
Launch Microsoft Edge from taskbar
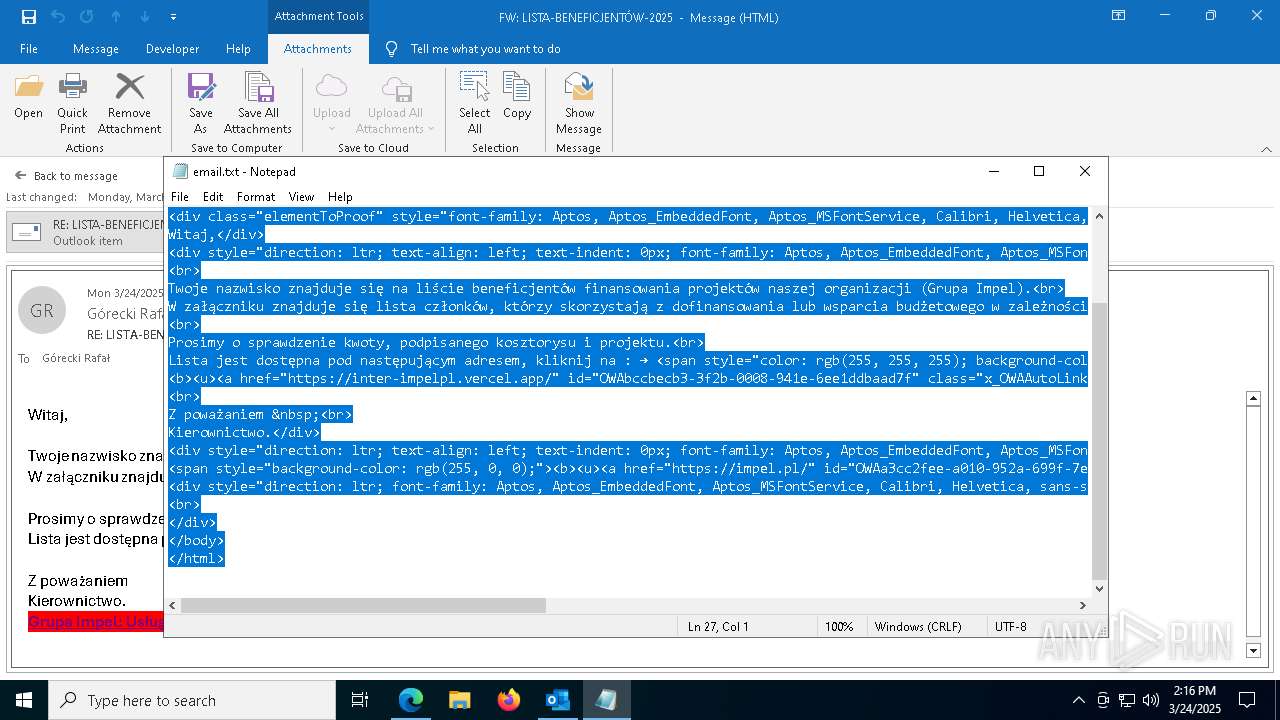(411, 700)
